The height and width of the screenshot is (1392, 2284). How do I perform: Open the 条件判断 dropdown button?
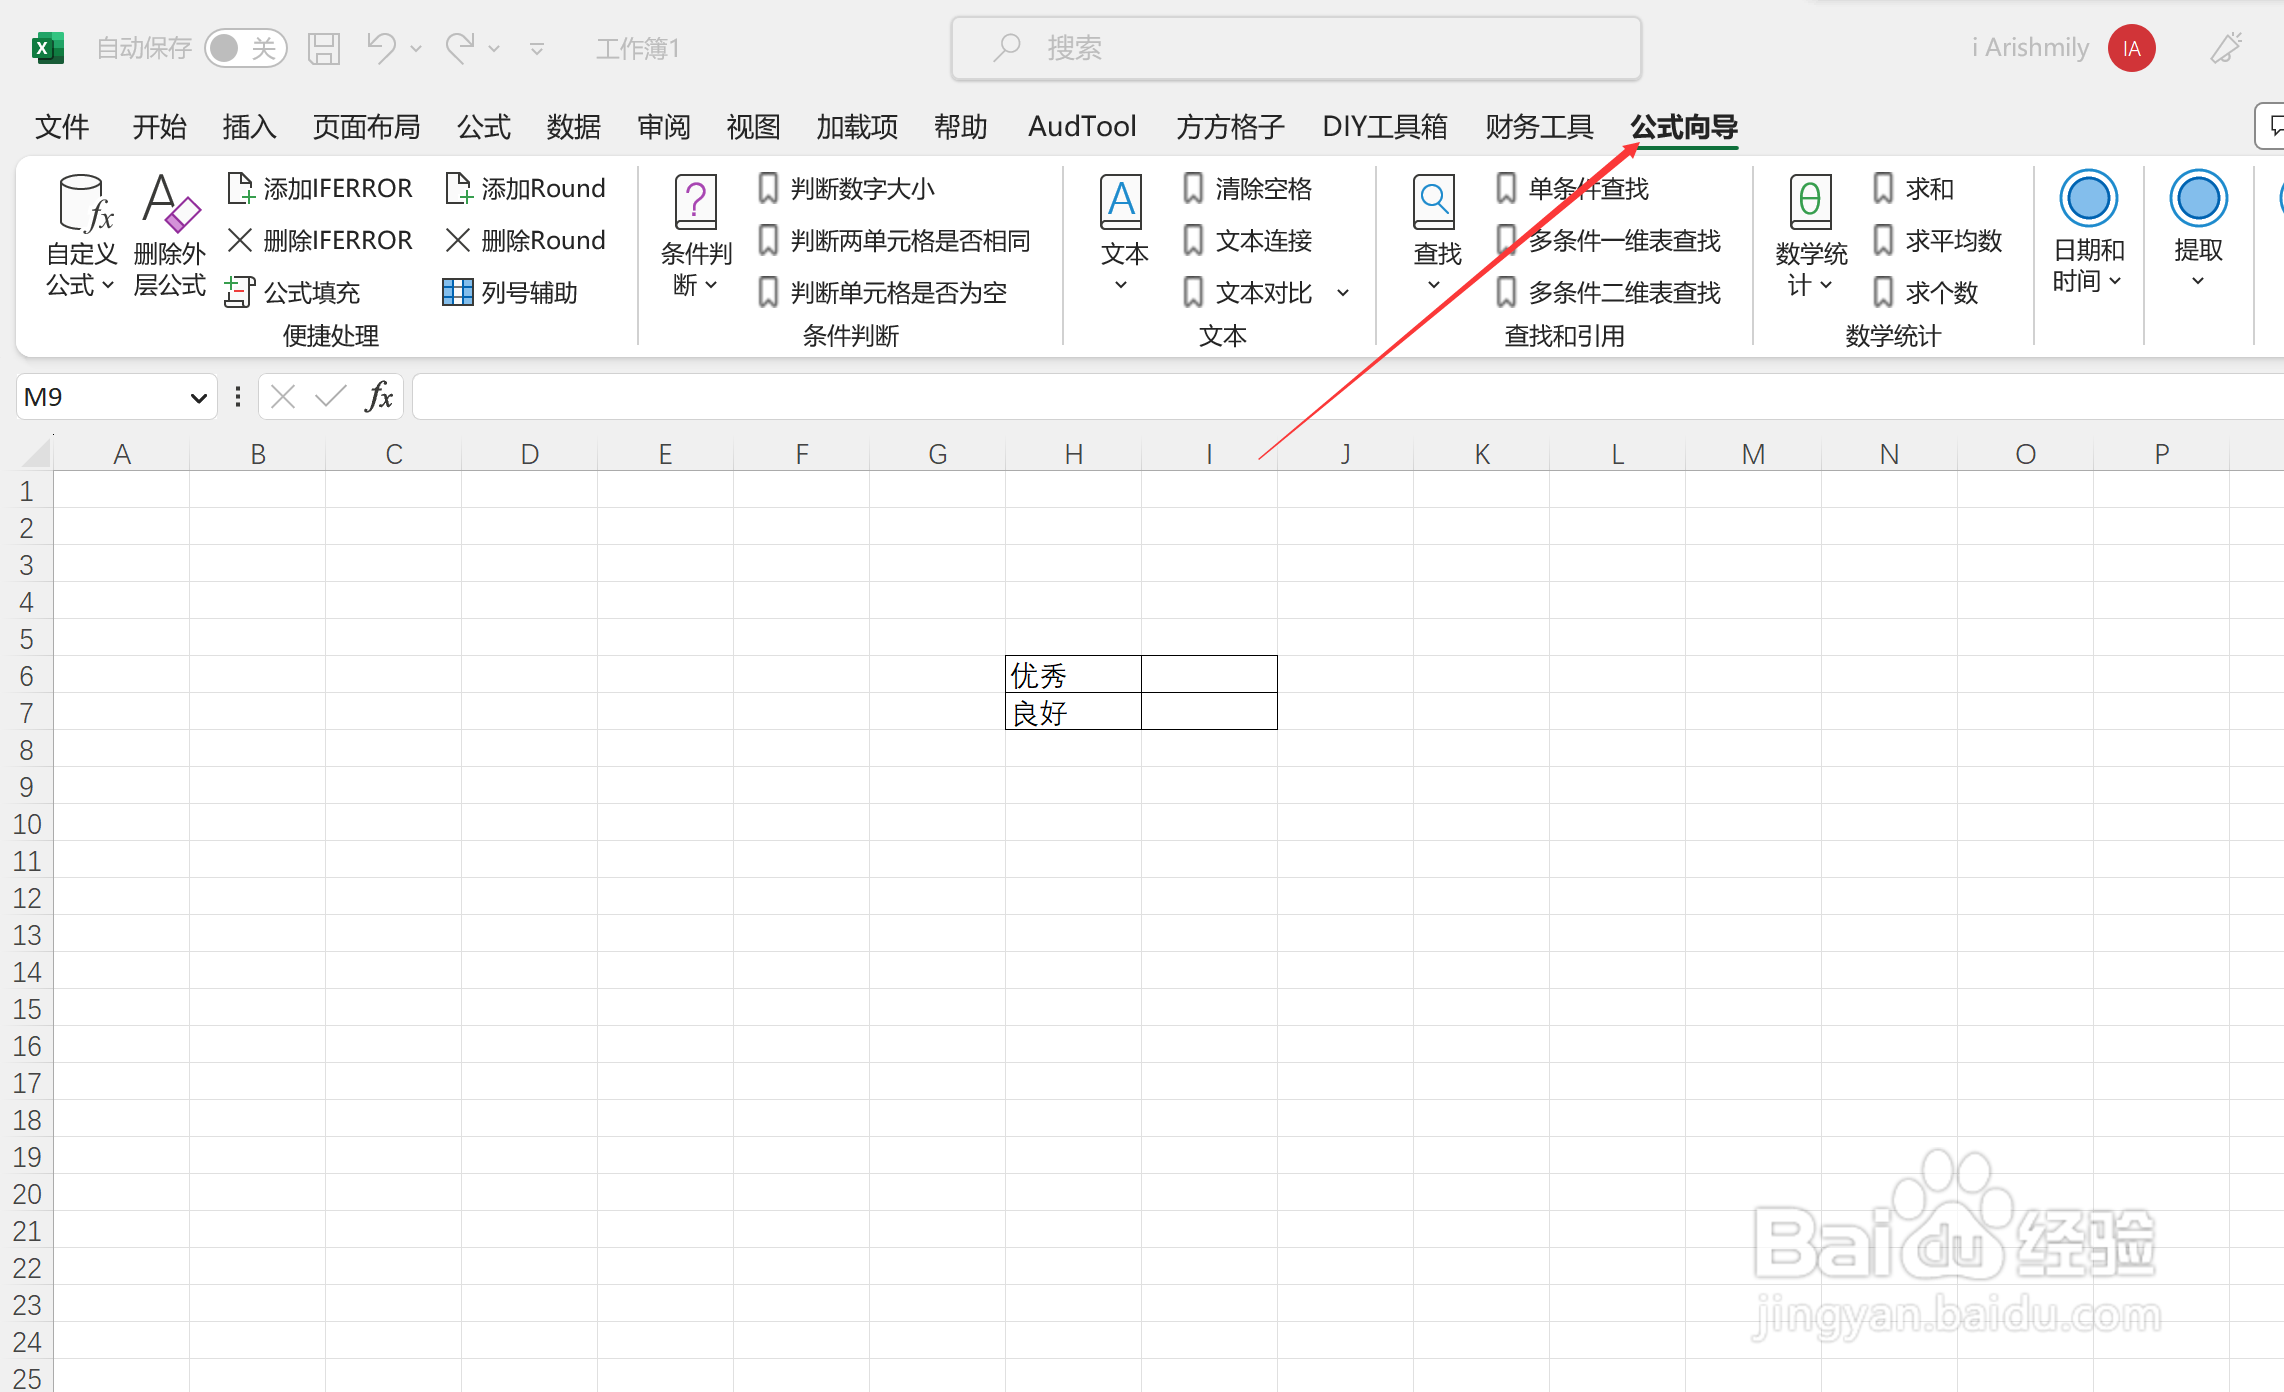(696, 236)
